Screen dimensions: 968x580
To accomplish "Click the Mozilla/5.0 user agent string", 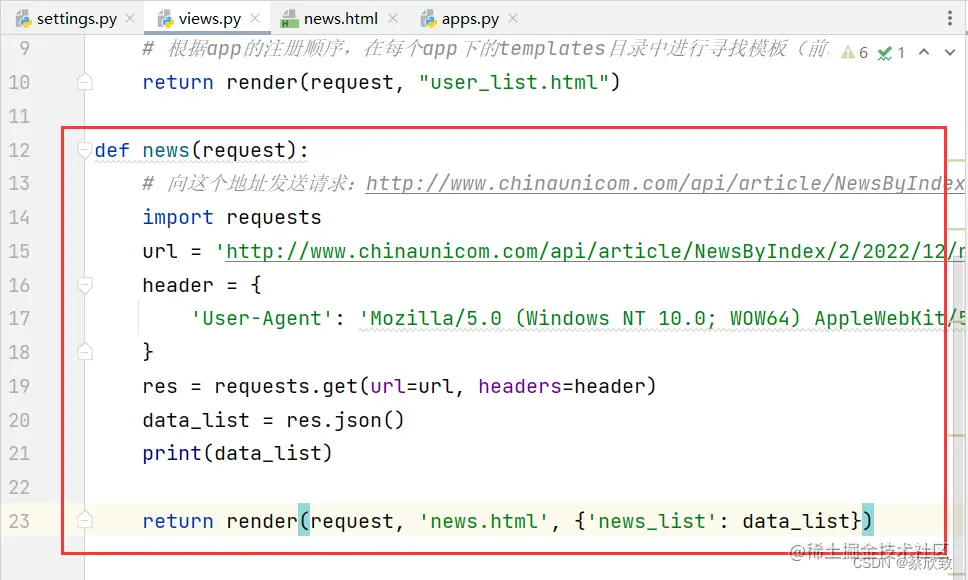I will [662, 318].
